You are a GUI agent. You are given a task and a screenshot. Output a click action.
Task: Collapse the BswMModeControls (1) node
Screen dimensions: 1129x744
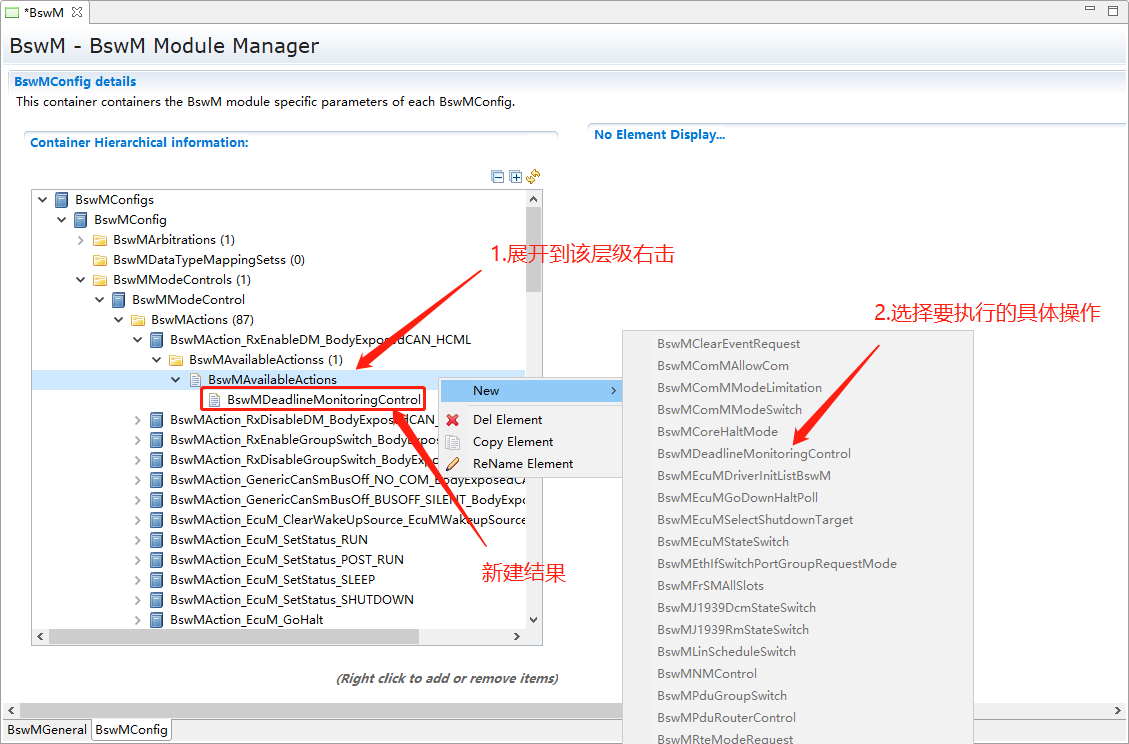(x=81, y=280)
